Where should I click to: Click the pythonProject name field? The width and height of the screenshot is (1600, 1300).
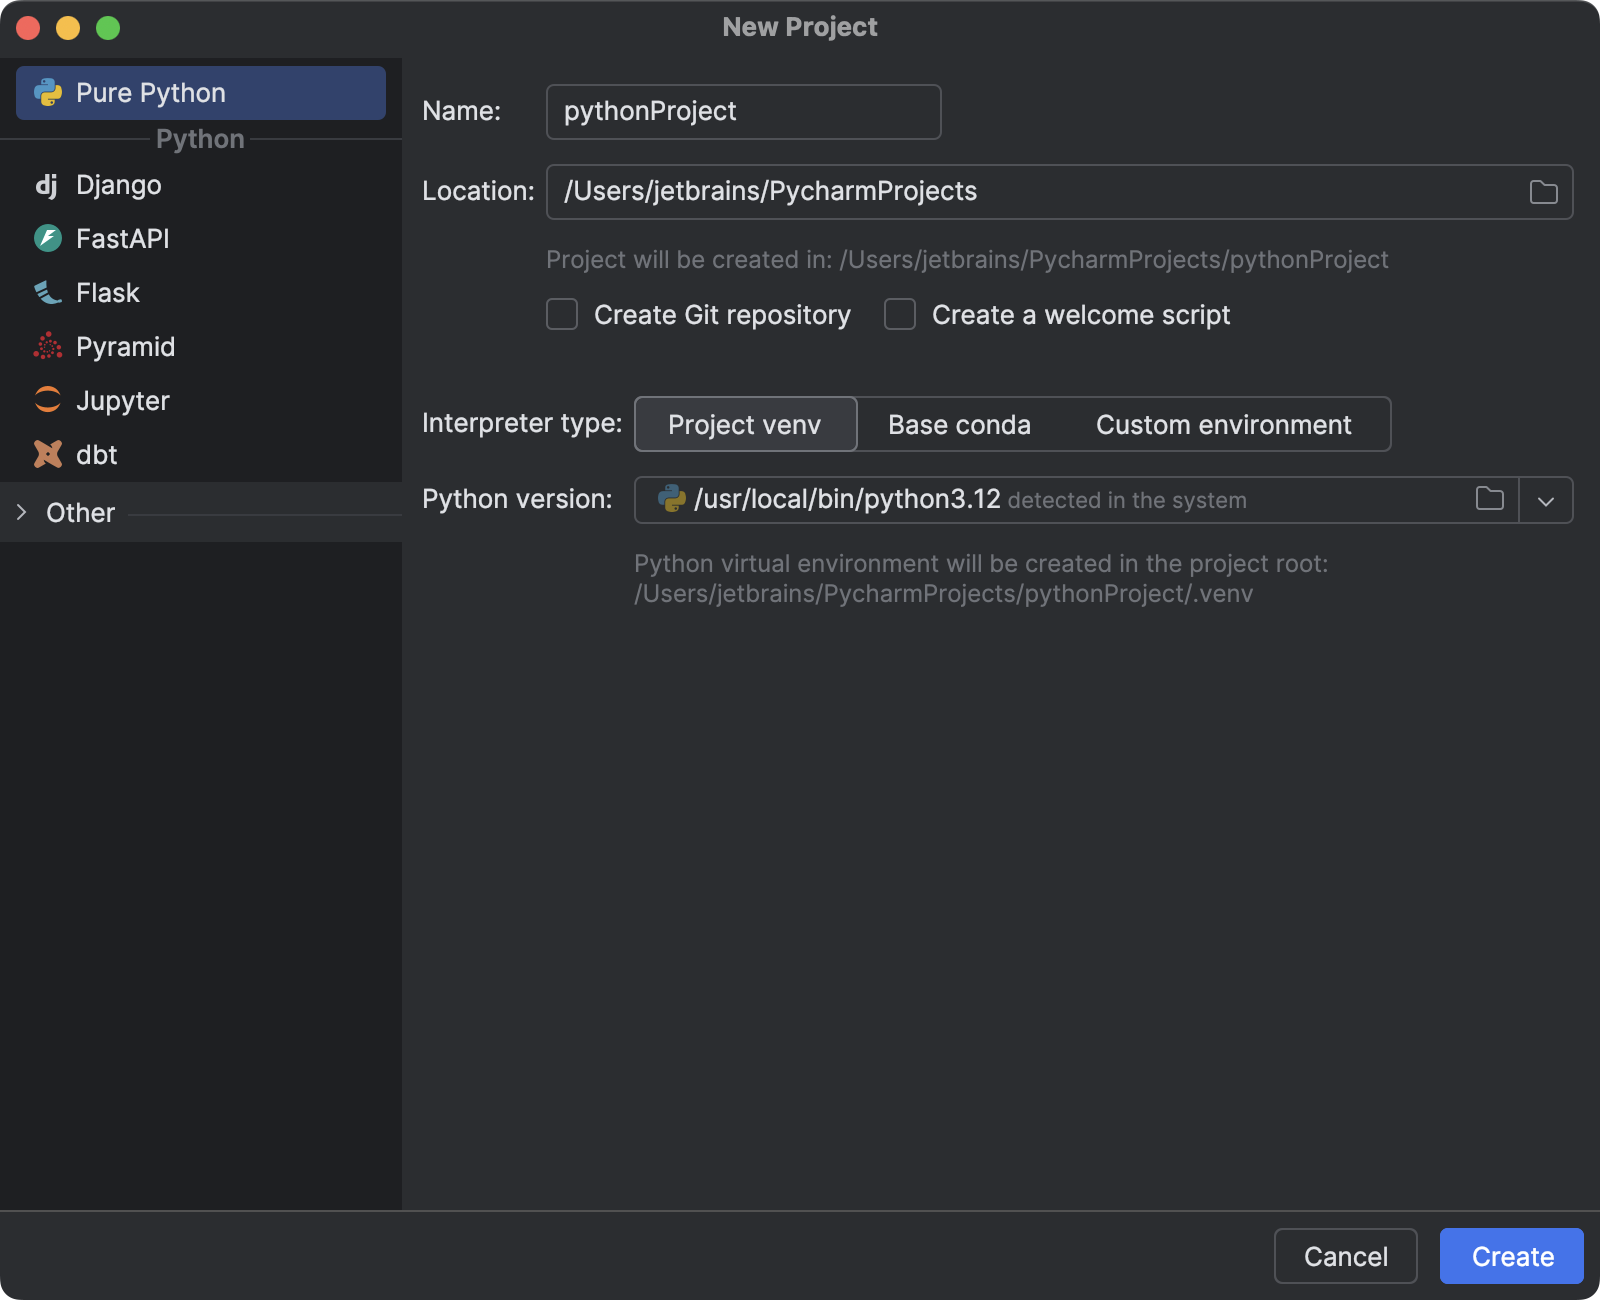coord(743,111)
